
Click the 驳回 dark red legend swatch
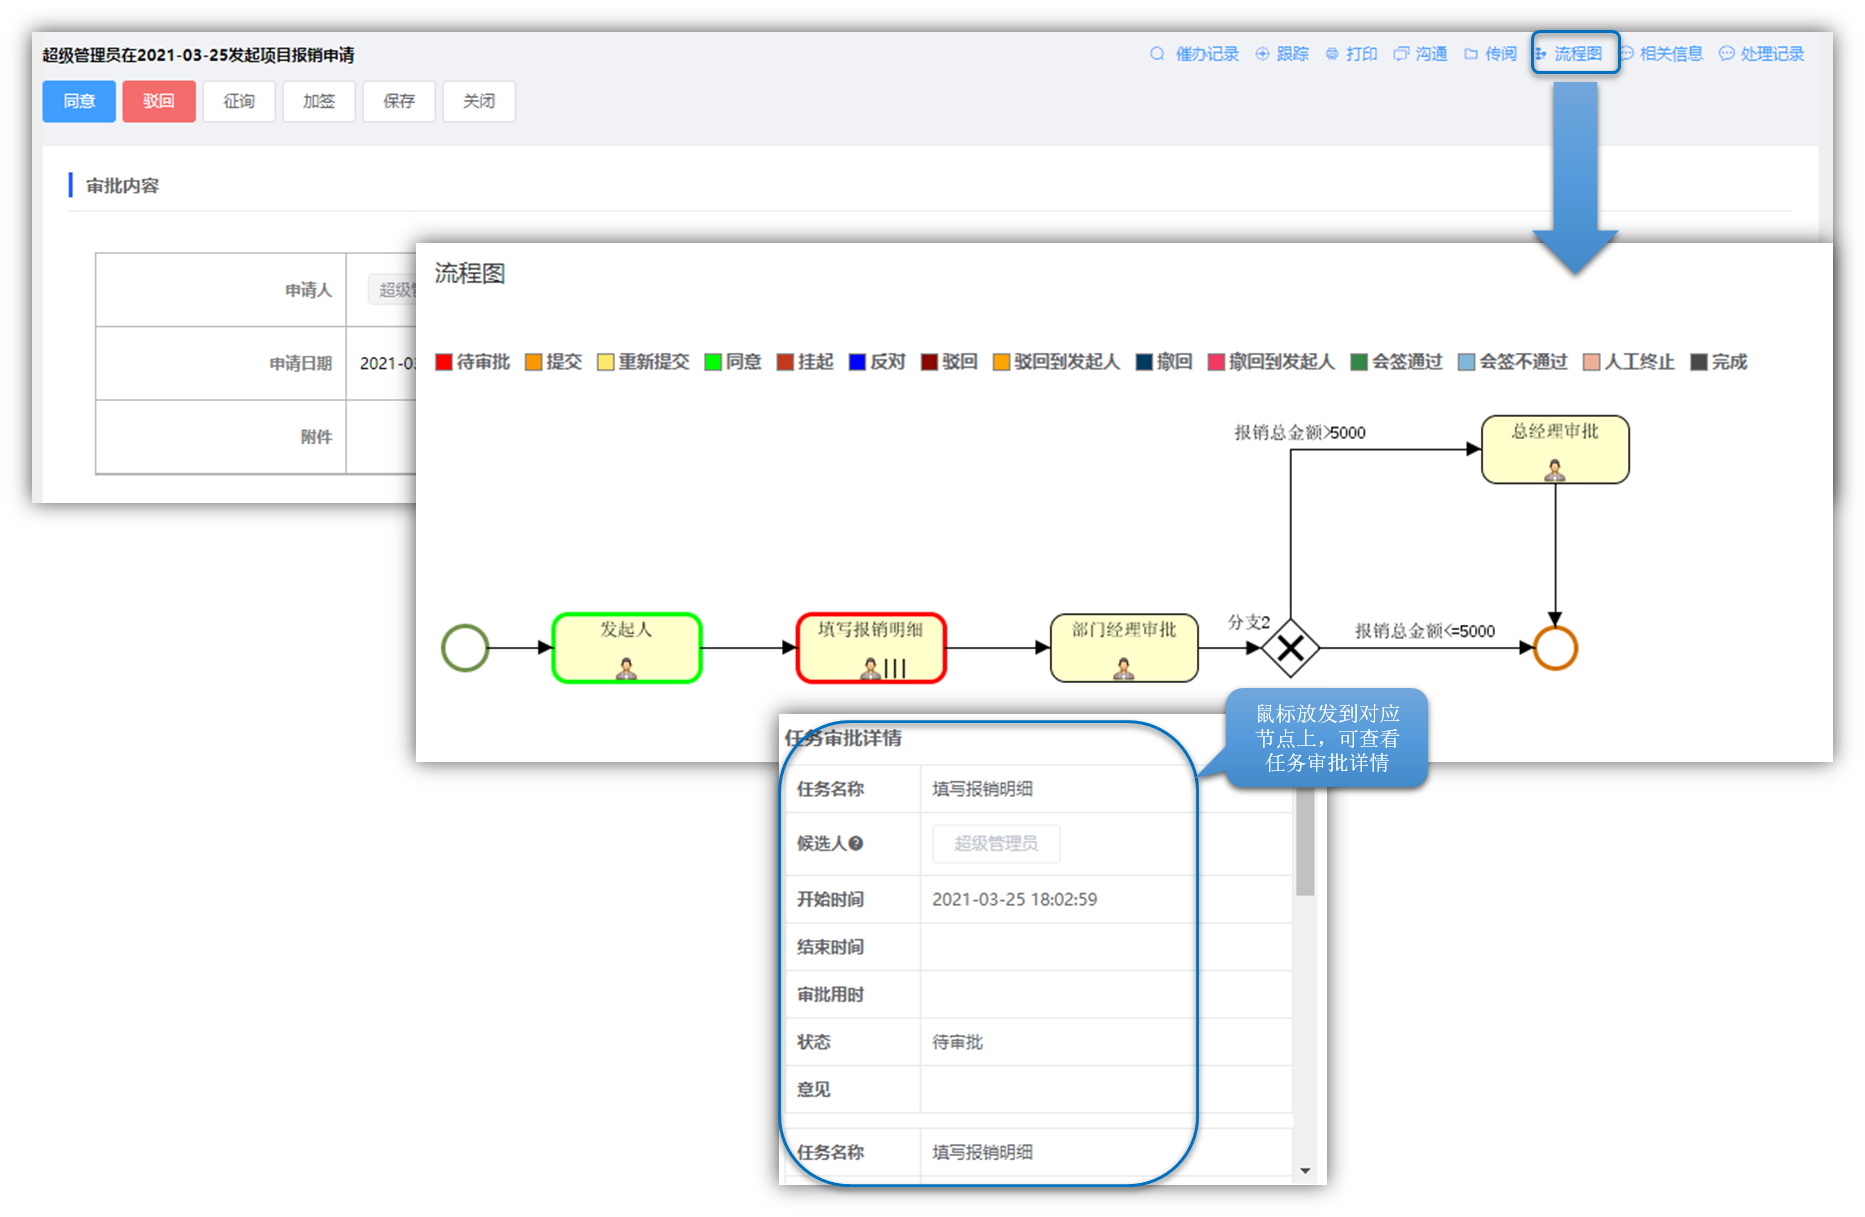pyautogui.click(x=929, y=362)
